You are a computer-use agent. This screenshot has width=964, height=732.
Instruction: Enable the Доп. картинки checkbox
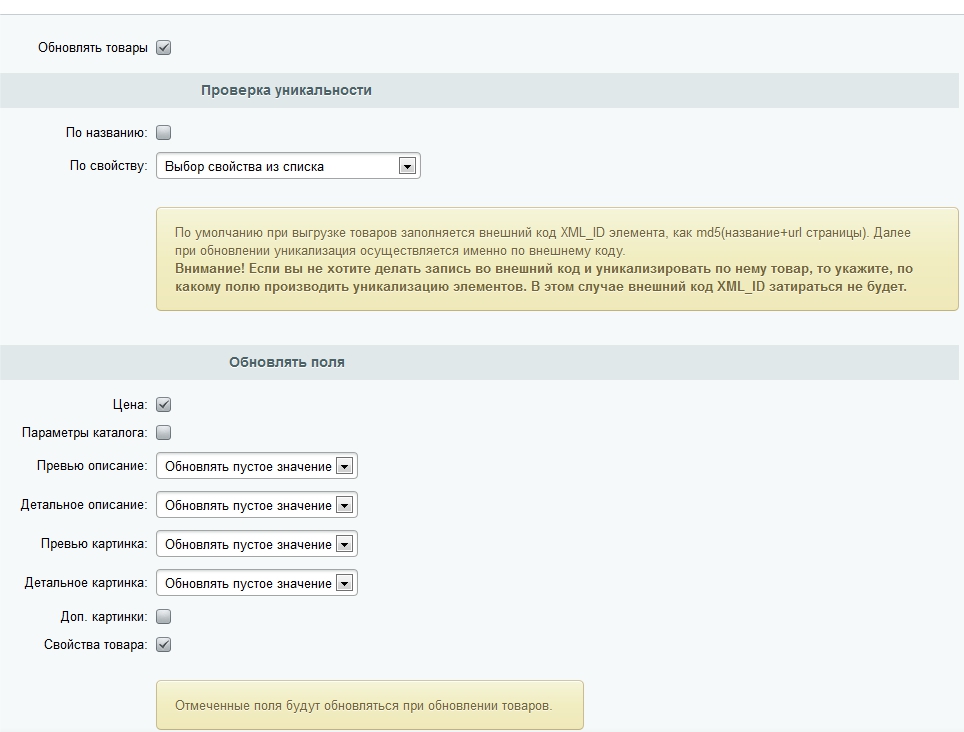click(164, 616)
